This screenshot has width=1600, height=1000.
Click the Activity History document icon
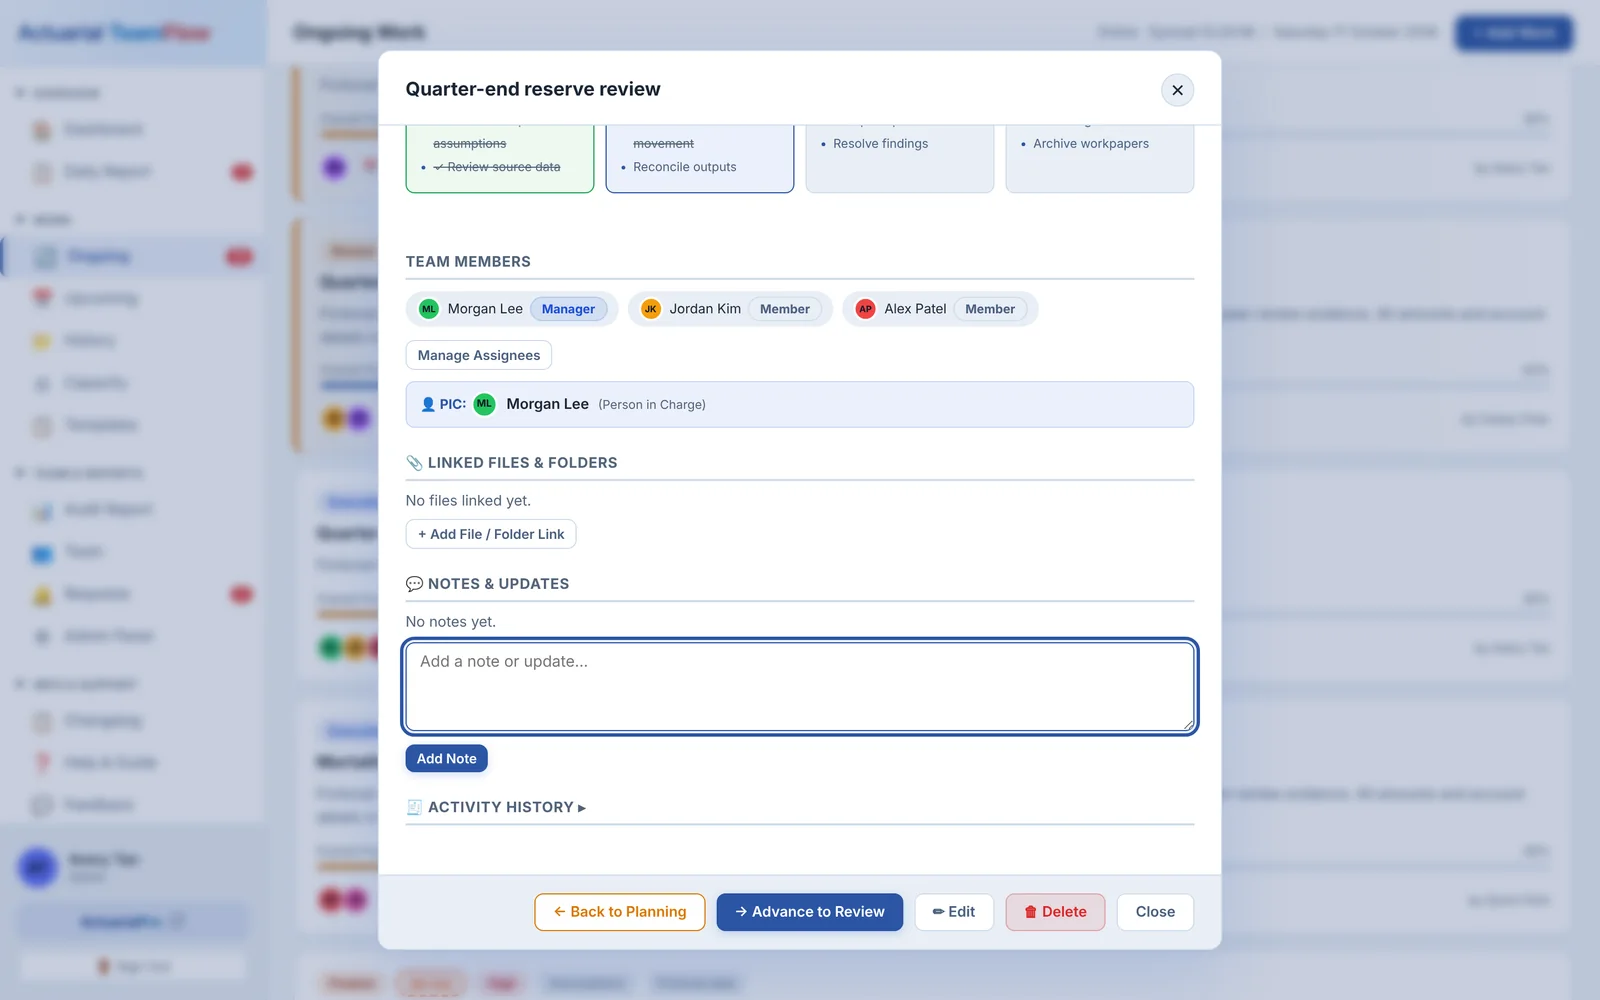[414, 807]
